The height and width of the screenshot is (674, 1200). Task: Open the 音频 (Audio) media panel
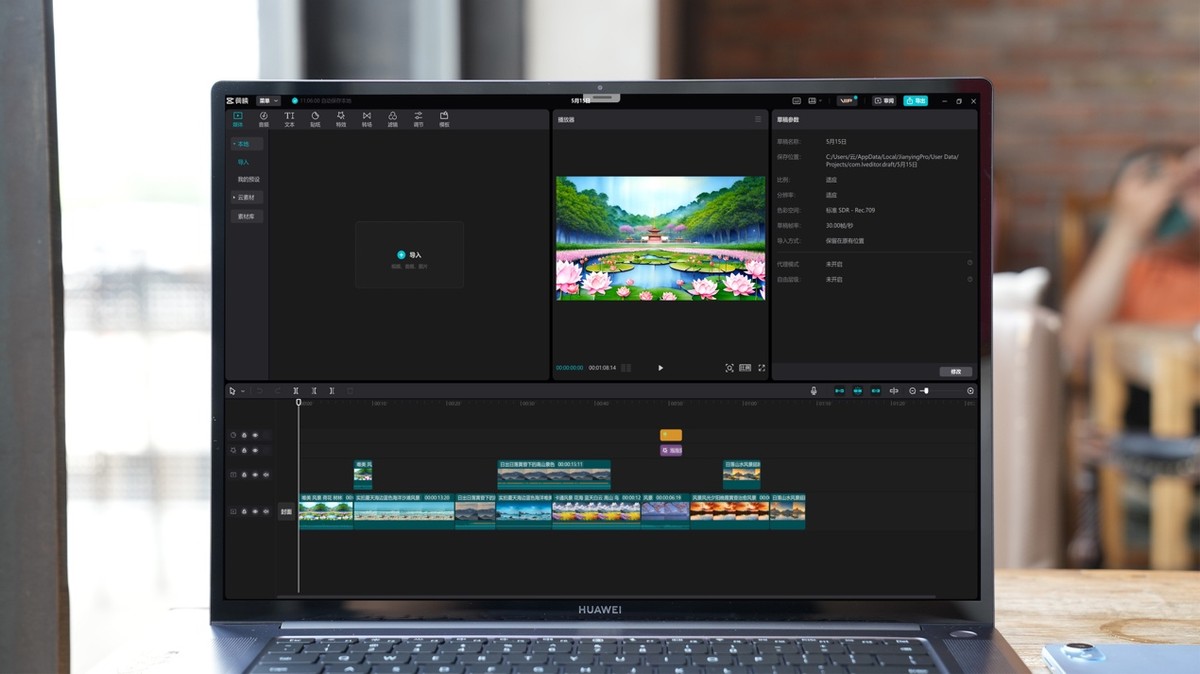[264, 119]
